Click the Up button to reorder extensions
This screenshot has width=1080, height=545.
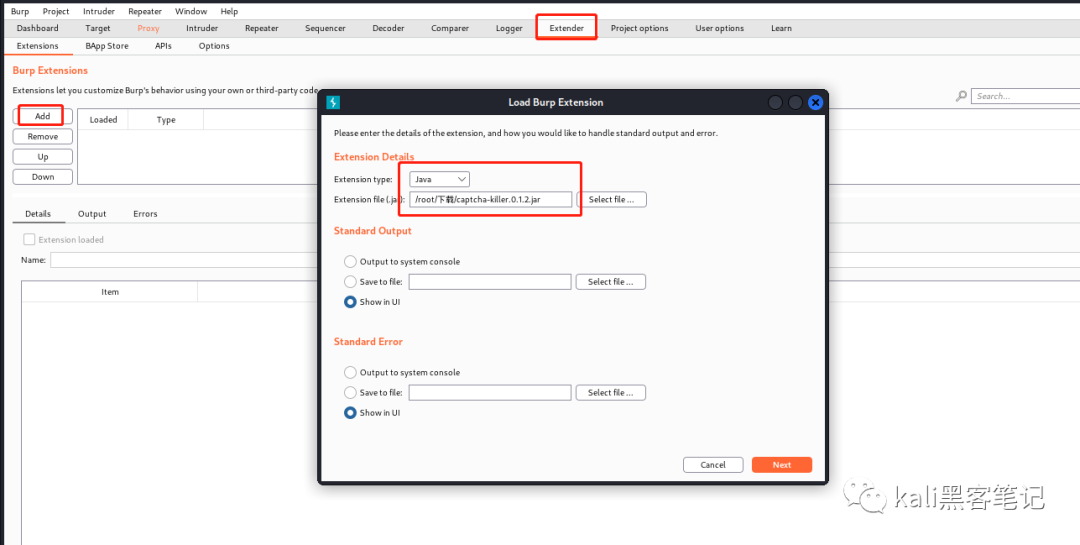click(x=43, y=157)
